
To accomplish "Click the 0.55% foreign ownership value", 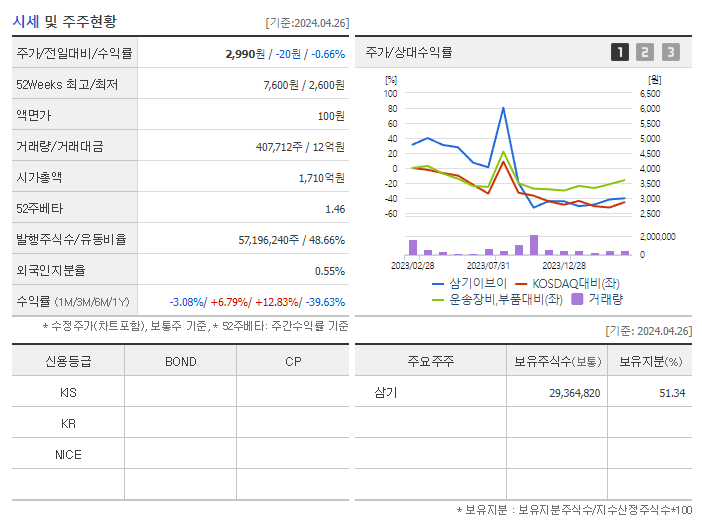I will [x=330, y=271].
